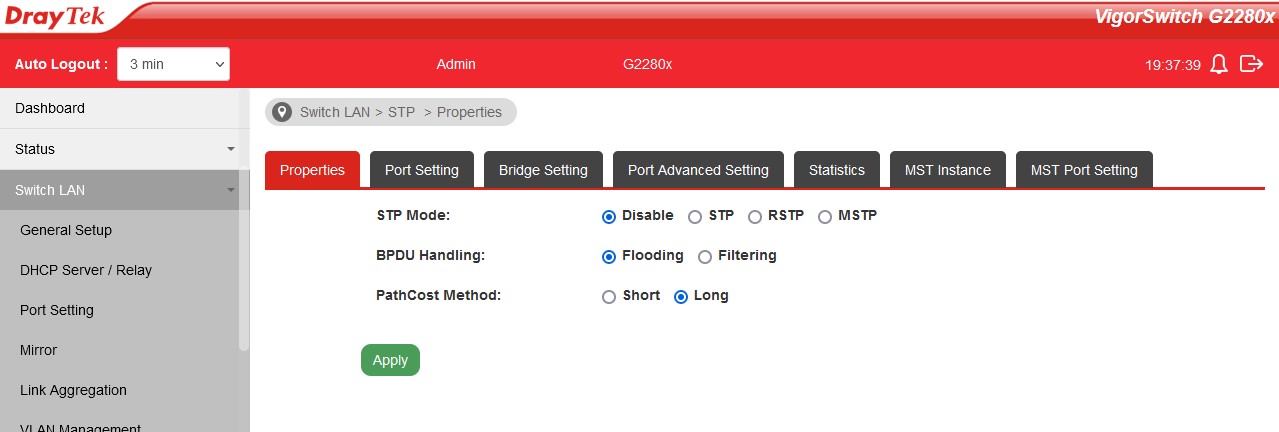Viewport: 1279px width, 432px height.
Task: Select RSTP mode option
Action: (755, 216)
